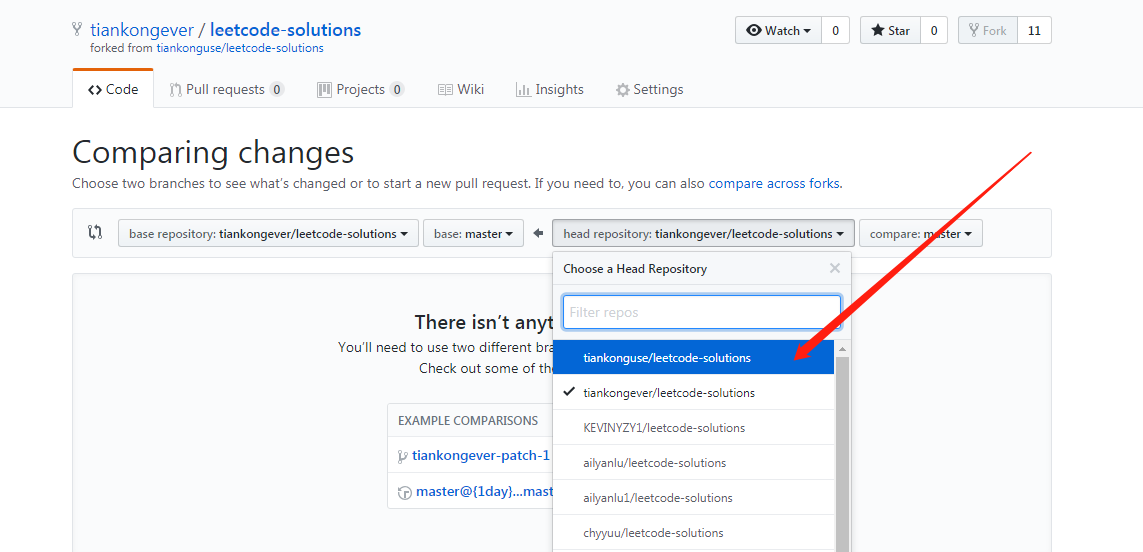Click the forks count 11
The image size is (1143, 552).
(1034, 31)
